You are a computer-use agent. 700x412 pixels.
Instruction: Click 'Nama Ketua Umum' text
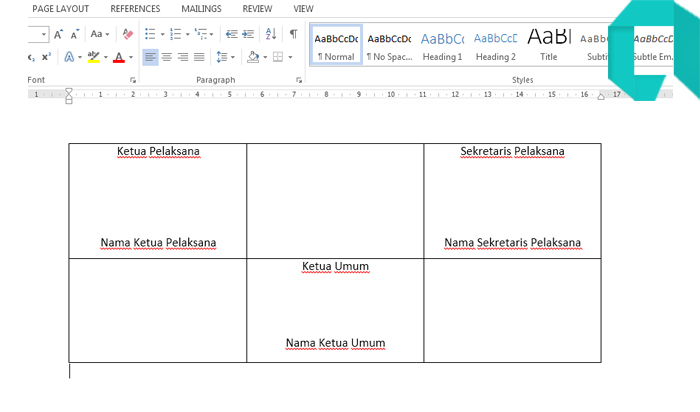point(335,343)
